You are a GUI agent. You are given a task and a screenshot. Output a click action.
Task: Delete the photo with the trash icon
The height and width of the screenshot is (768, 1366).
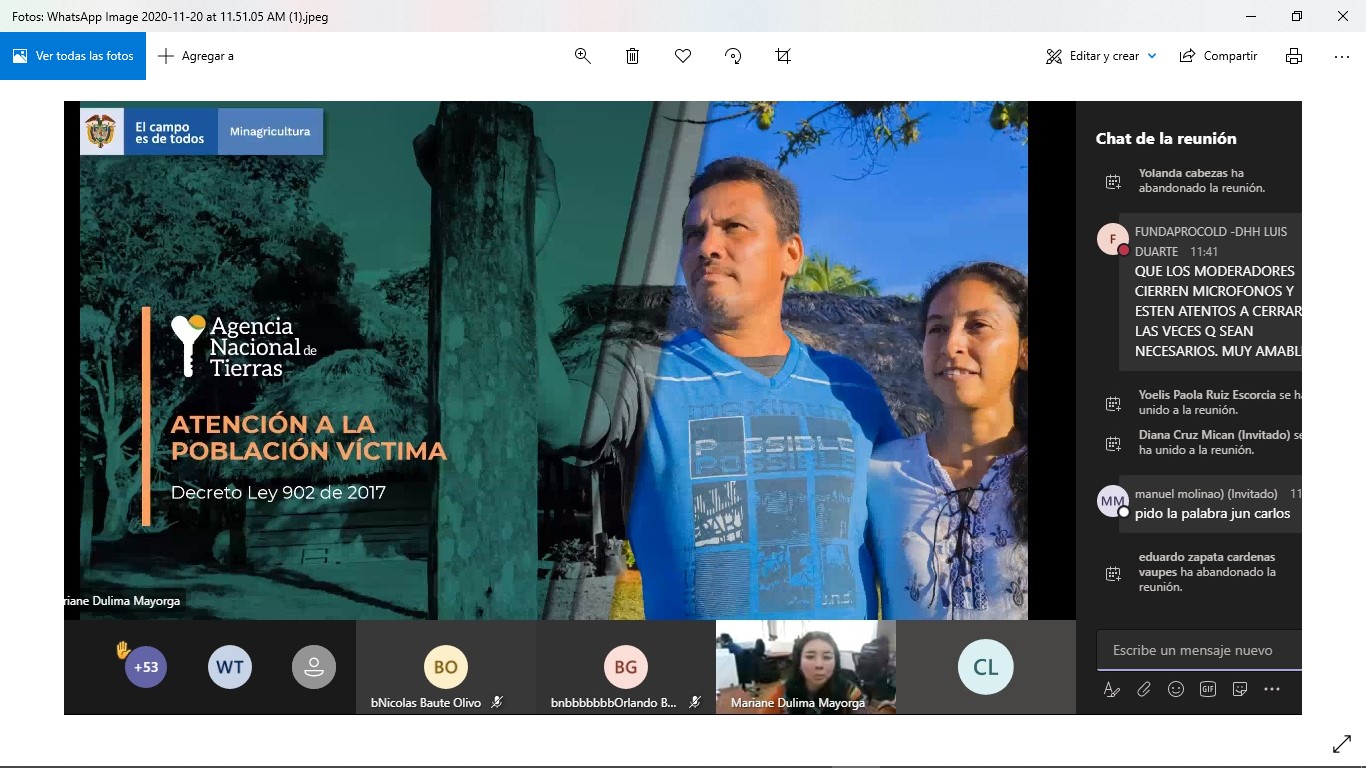coord(633,56)
